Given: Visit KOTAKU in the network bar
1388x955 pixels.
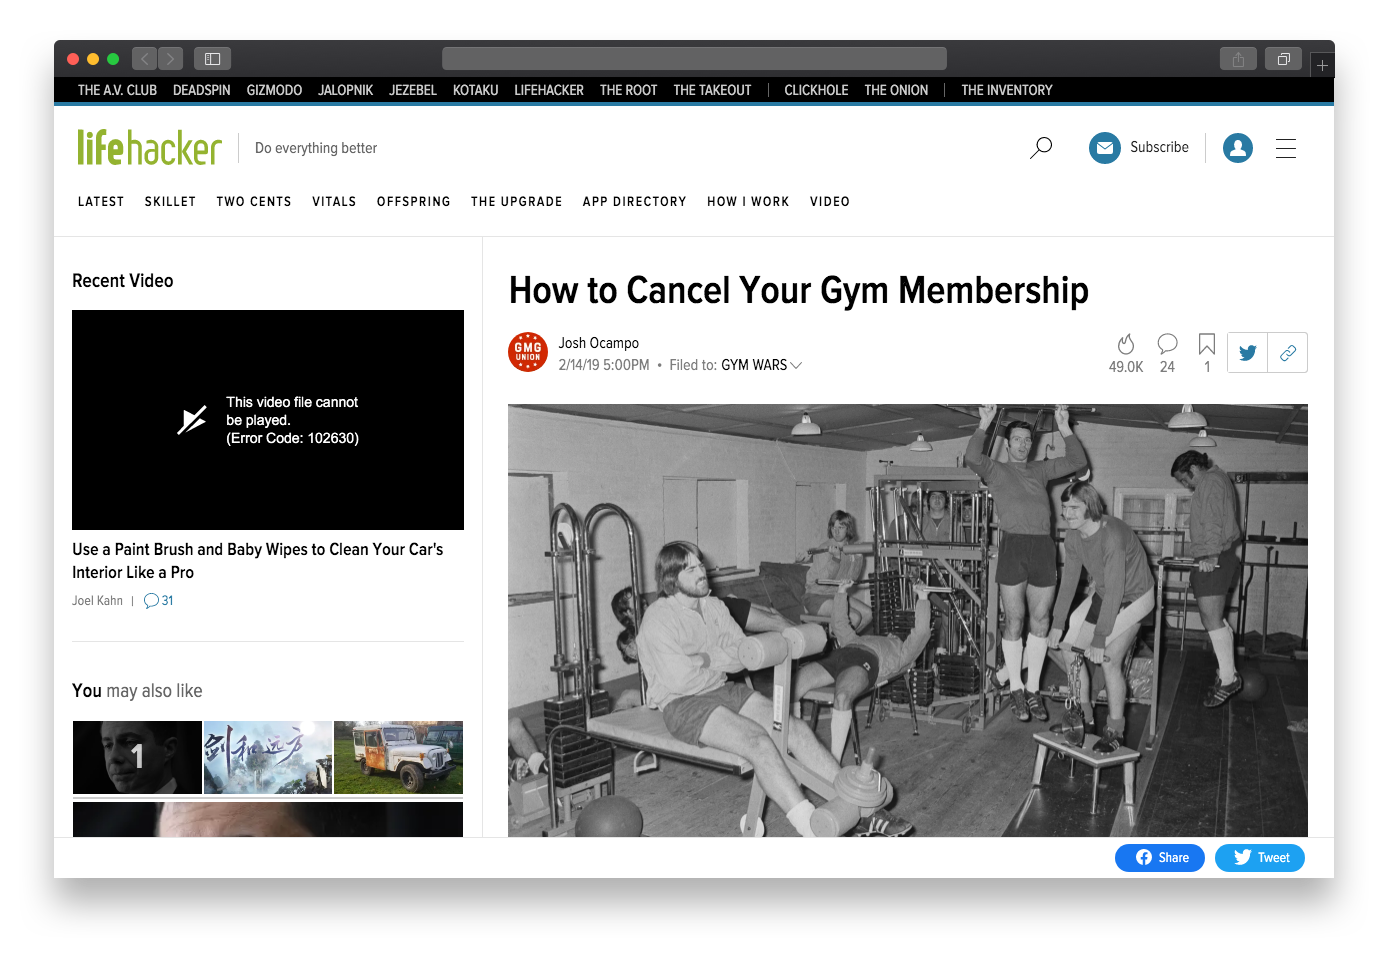Looking at the screenshot, I should pyautogui.click(x=475, y=90).
